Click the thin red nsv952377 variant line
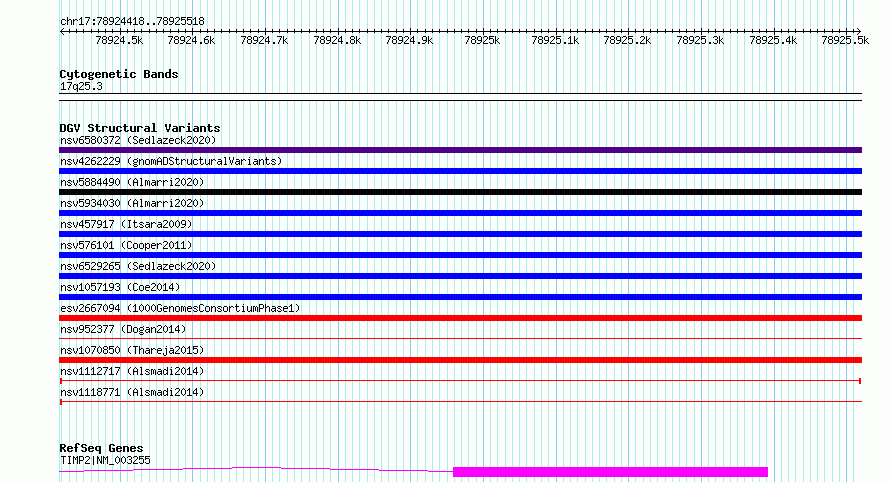Viewport: 890px width, 482px height. (x=460, y=339)
